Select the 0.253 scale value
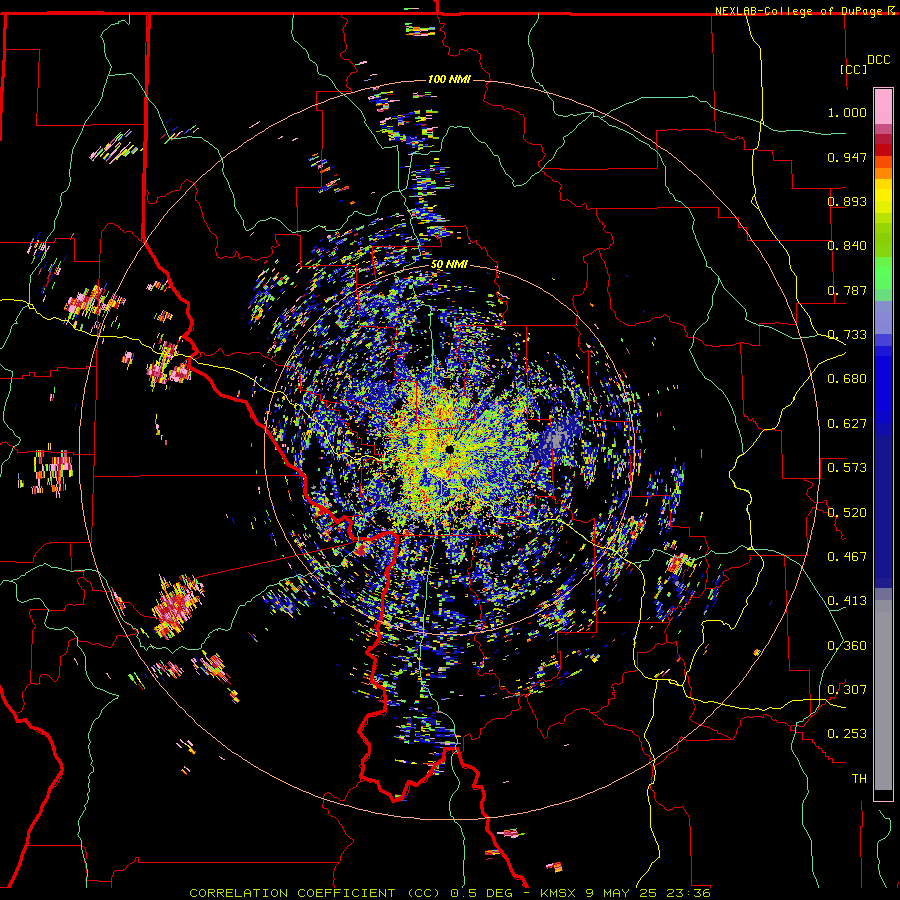This screenshot has width=900, height=900. coord(847,734)
